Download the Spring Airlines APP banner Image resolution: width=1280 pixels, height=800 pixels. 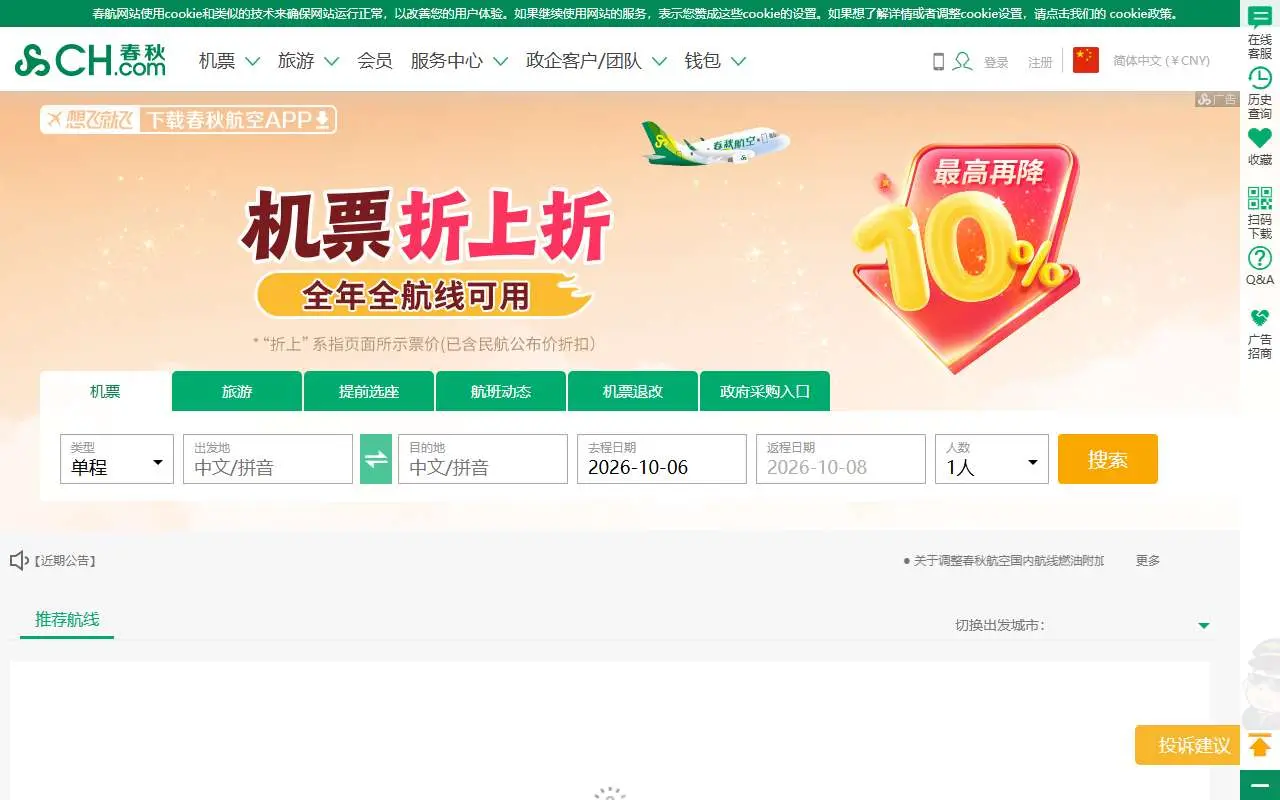(188, 120)
